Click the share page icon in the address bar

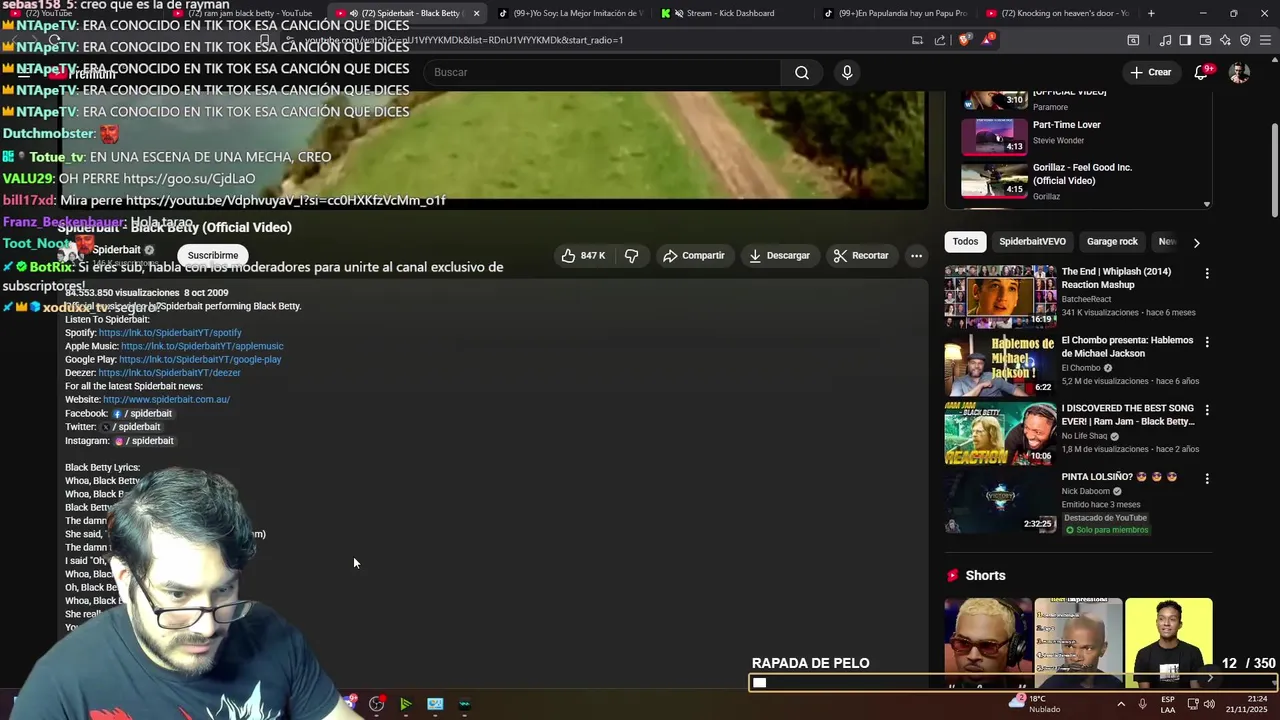(940, 40)
